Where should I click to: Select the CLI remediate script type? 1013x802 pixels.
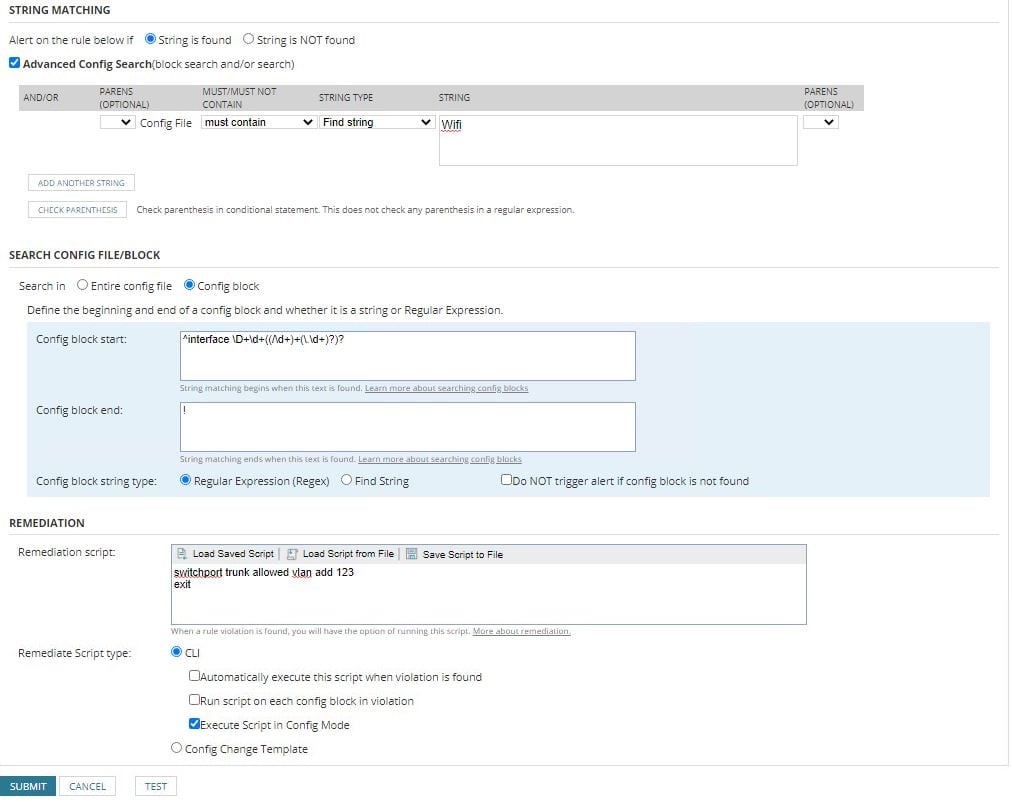pyautogui.click(x=176, y=651)
